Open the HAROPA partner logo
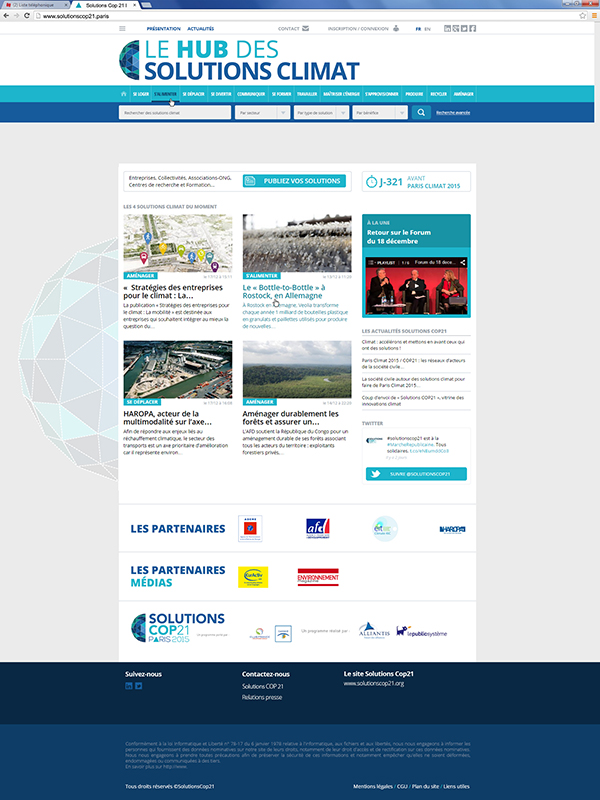The width and height of the screenshot is (600, 800). point(453,530)
